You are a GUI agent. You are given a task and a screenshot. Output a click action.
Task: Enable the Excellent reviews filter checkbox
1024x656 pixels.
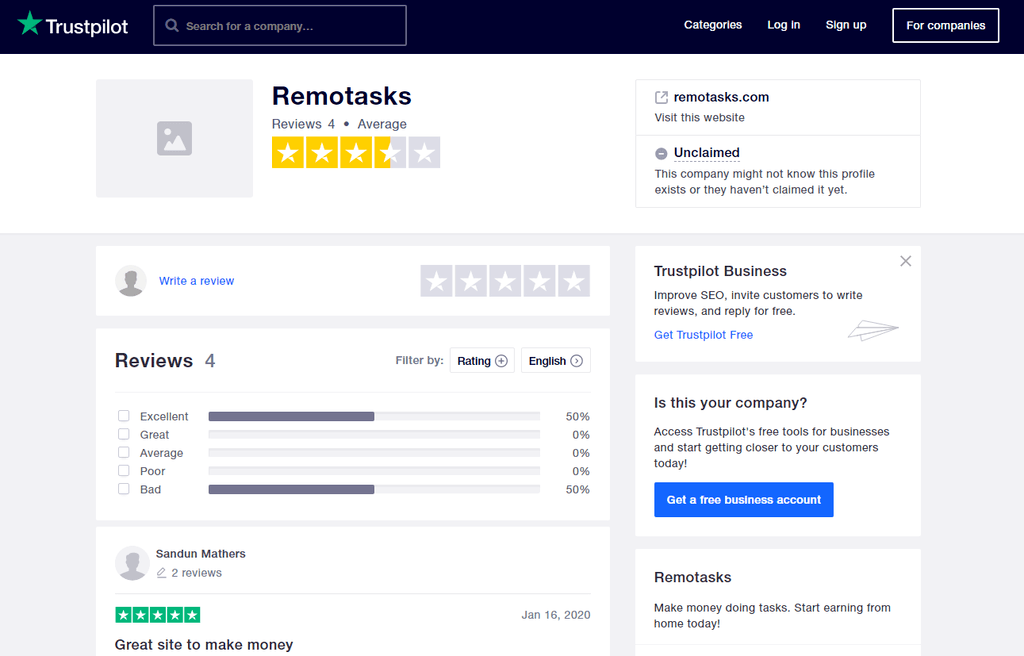point(123,416)
